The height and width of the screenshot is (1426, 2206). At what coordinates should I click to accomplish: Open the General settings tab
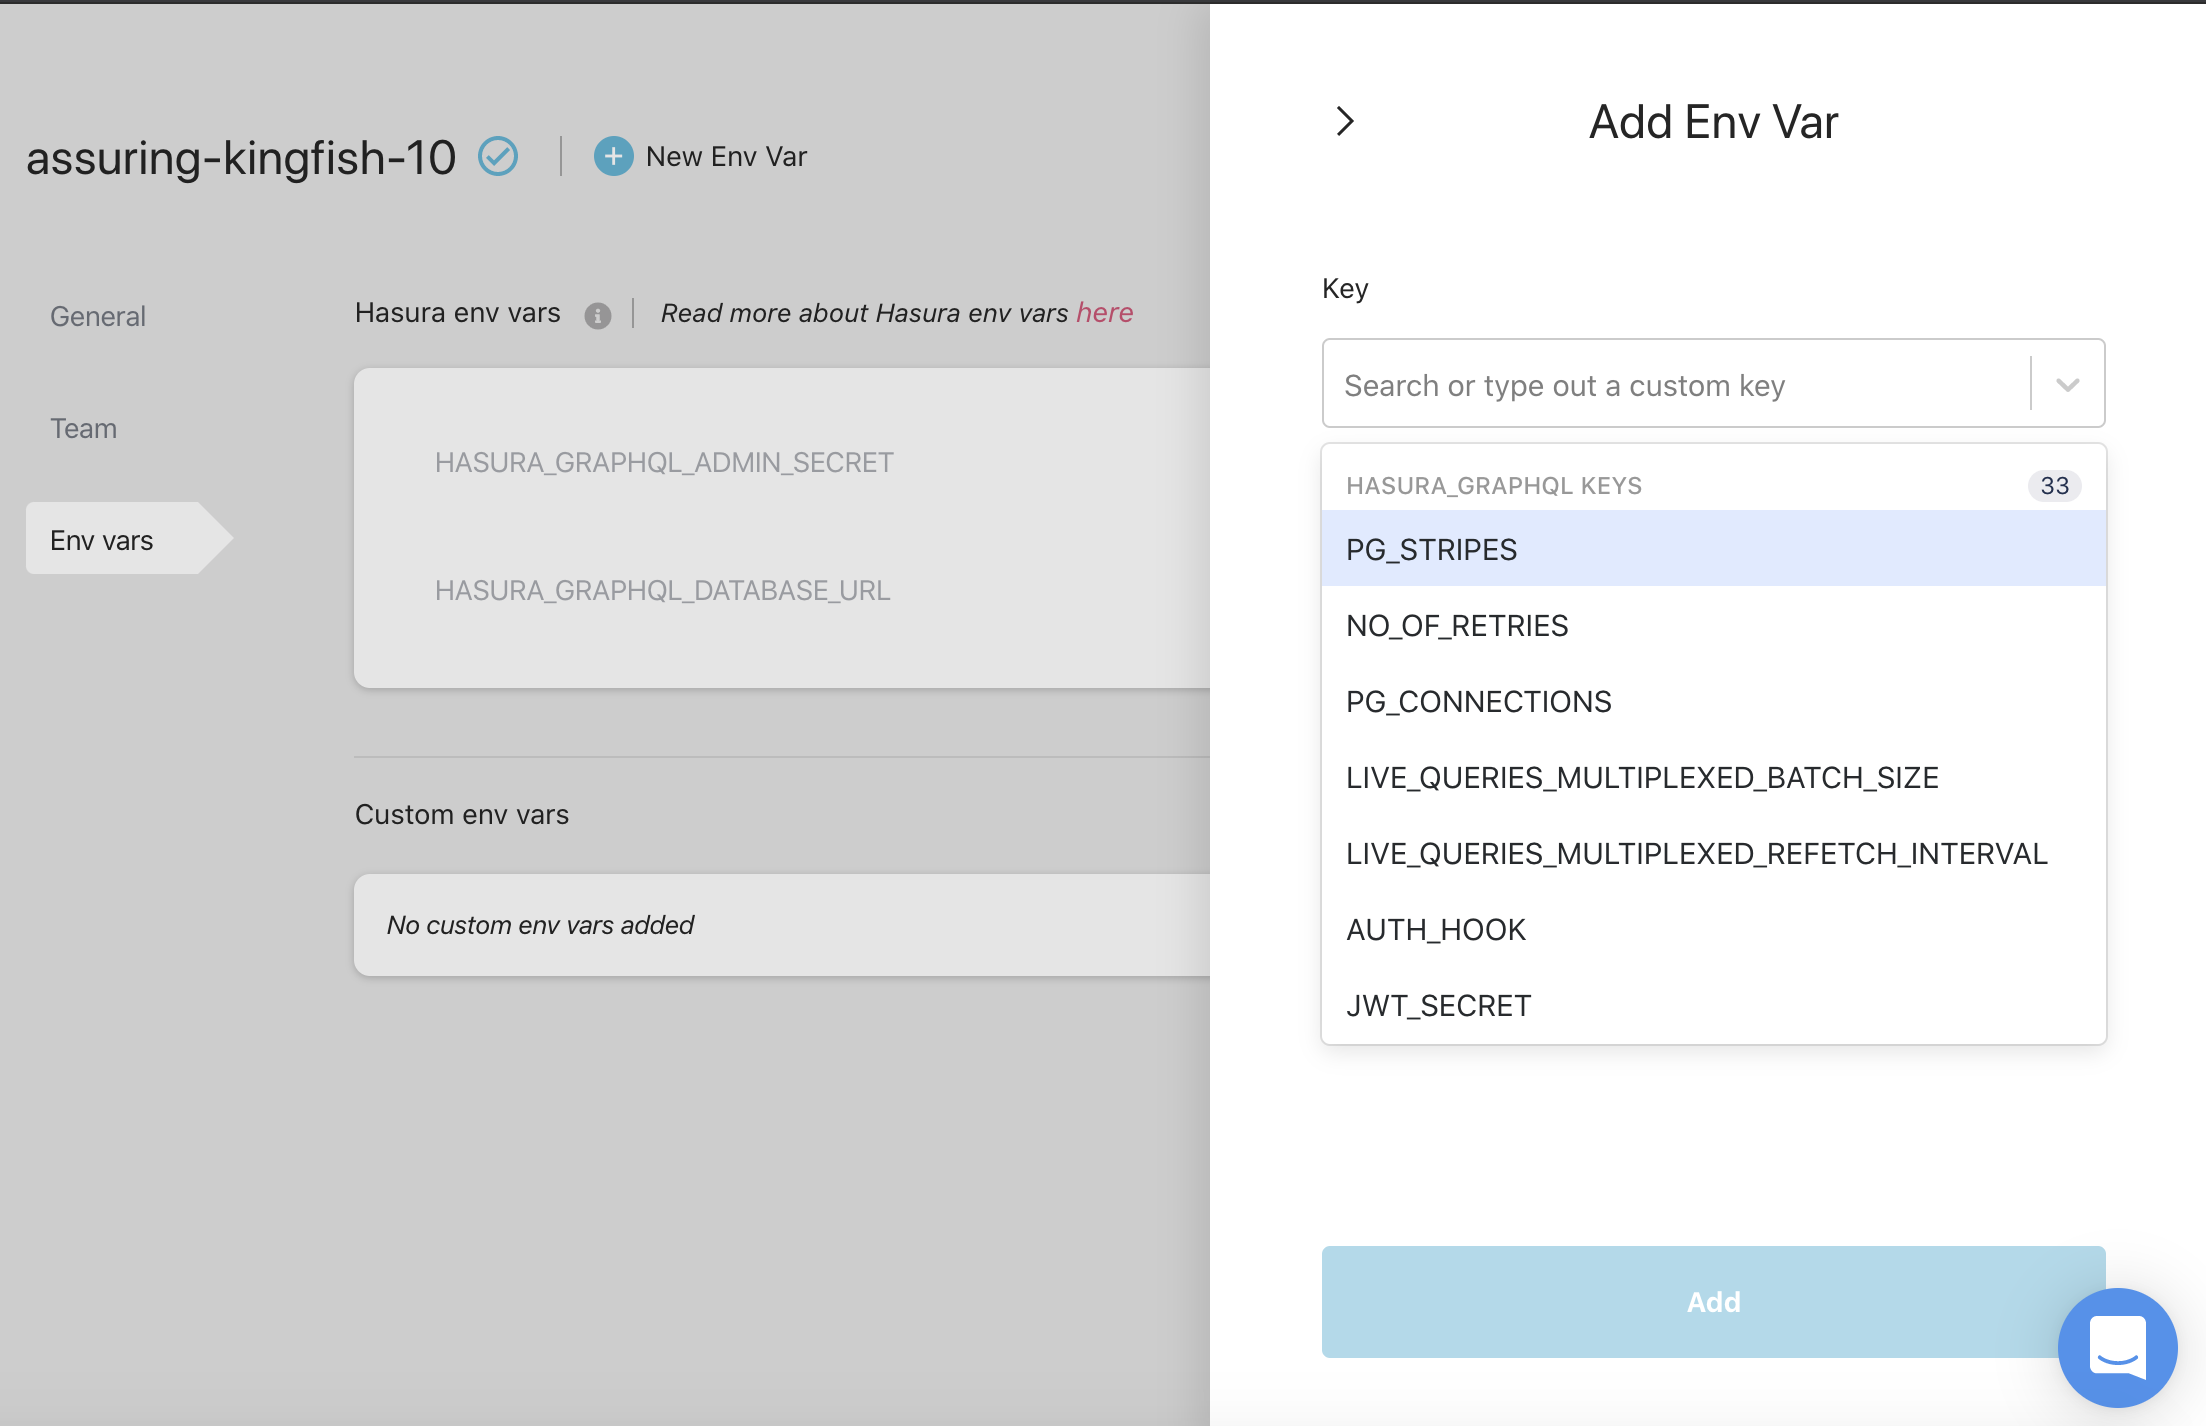(98, 316)
